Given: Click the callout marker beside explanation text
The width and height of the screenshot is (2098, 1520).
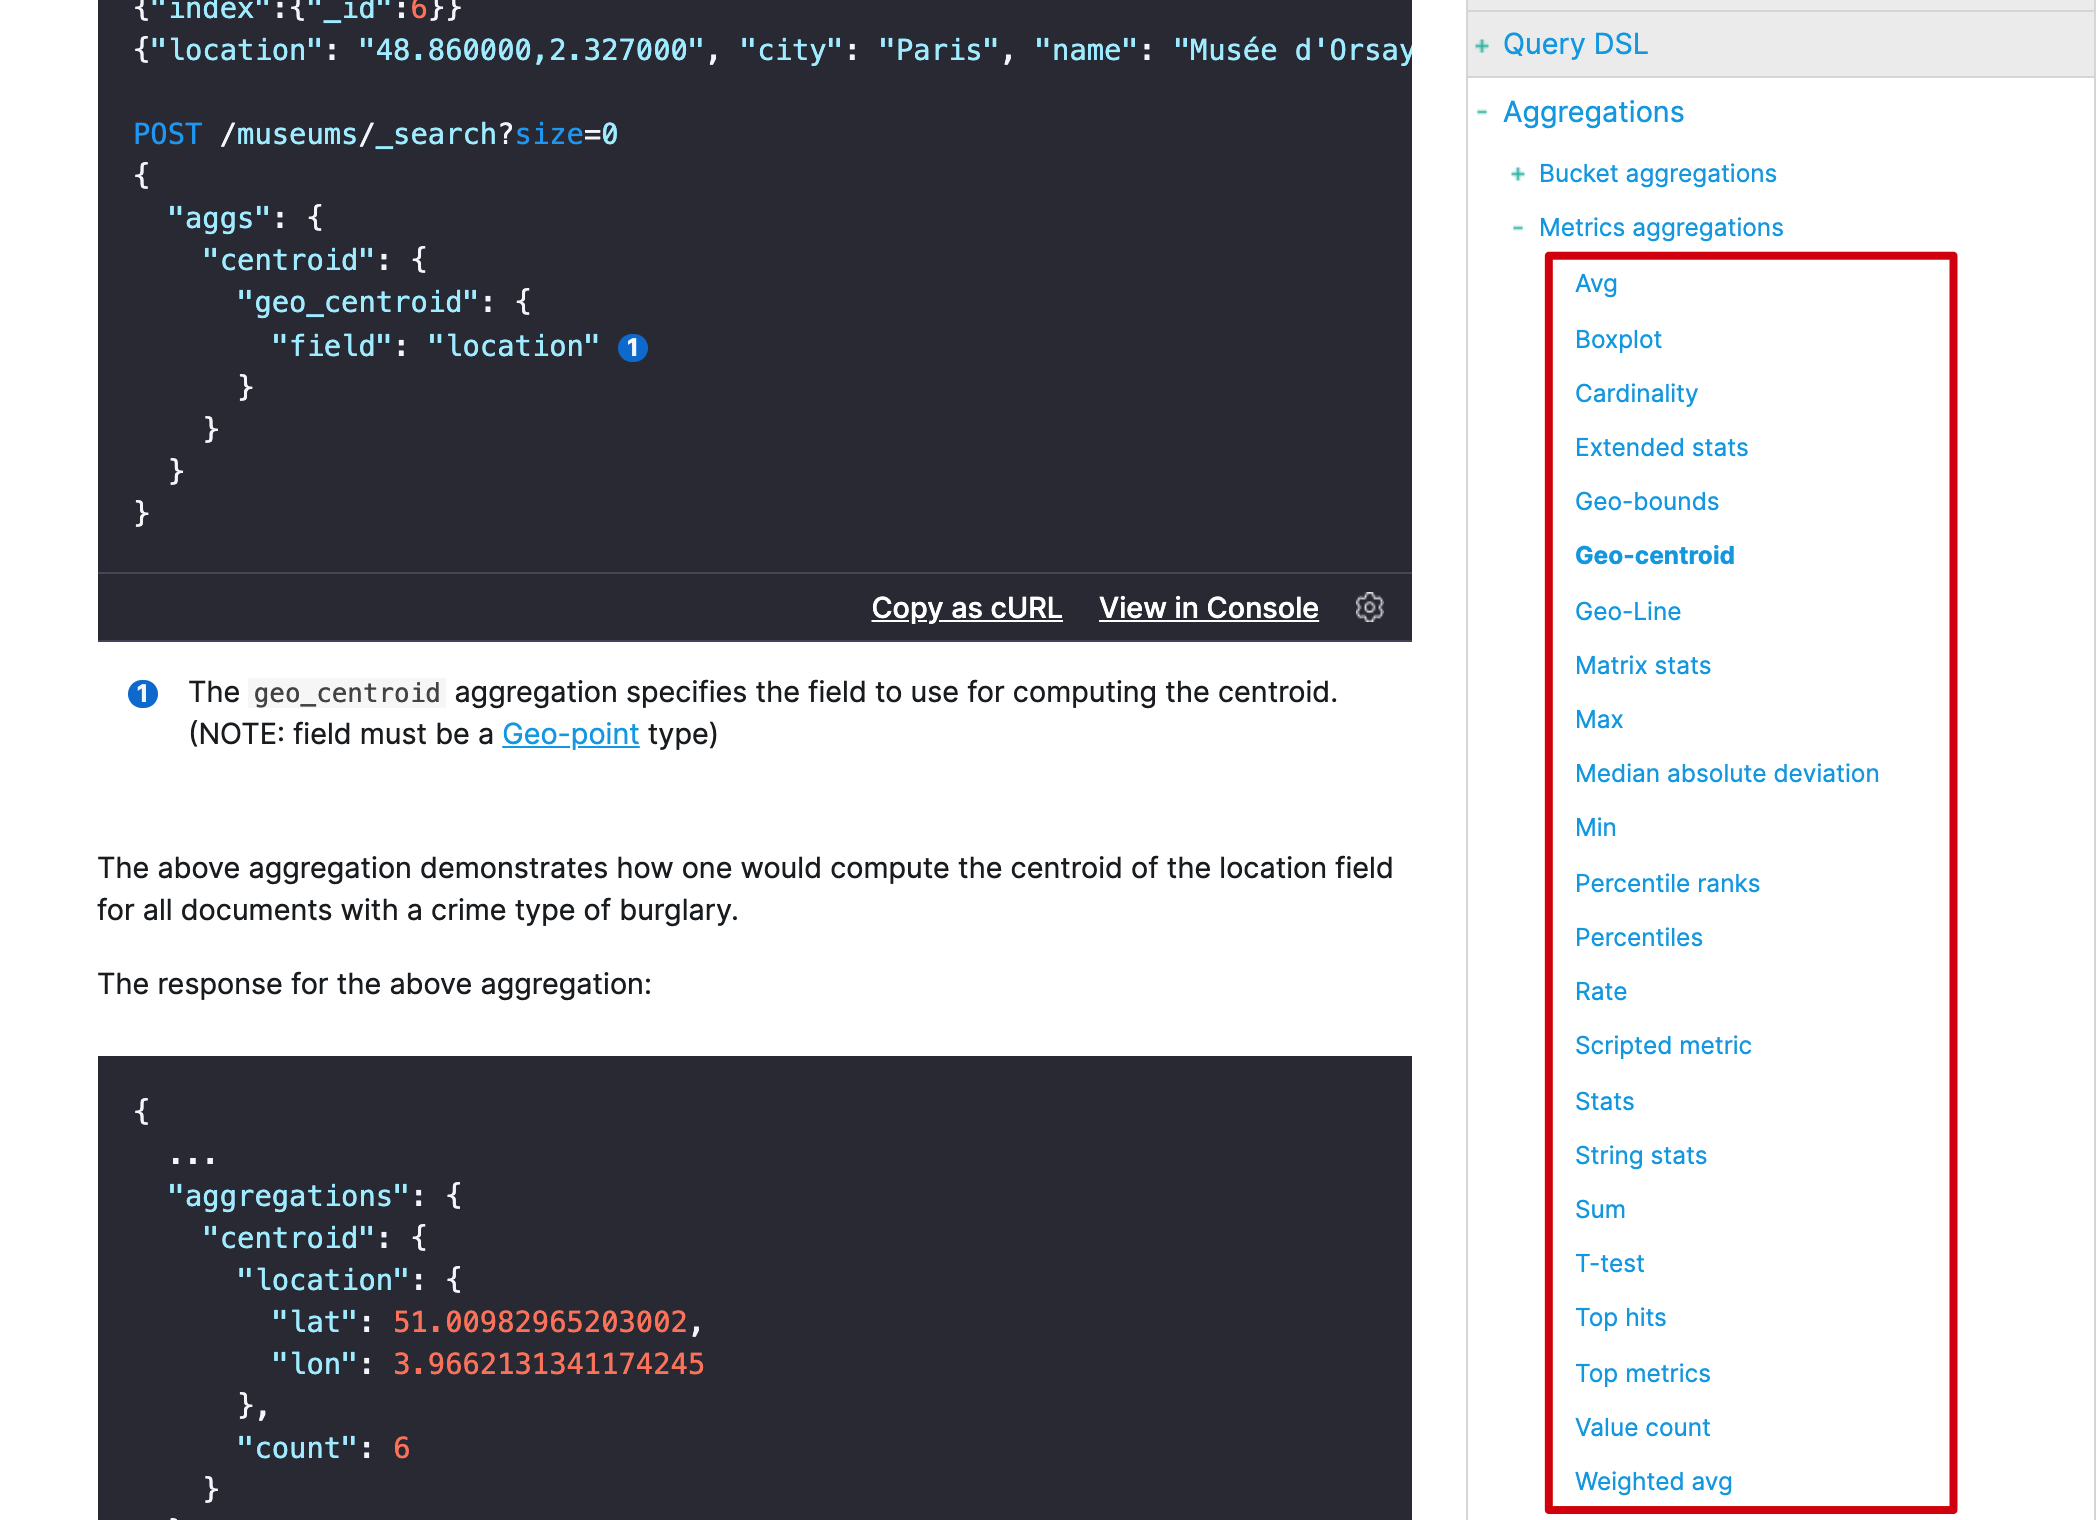Looking at the screenshot, I should [x=143, y=693].
